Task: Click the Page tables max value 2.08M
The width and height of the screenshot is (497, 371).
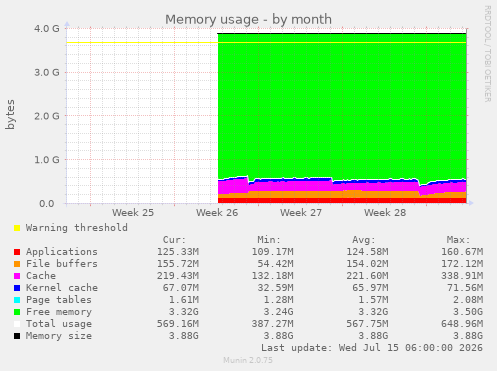Action: (468, 300)
